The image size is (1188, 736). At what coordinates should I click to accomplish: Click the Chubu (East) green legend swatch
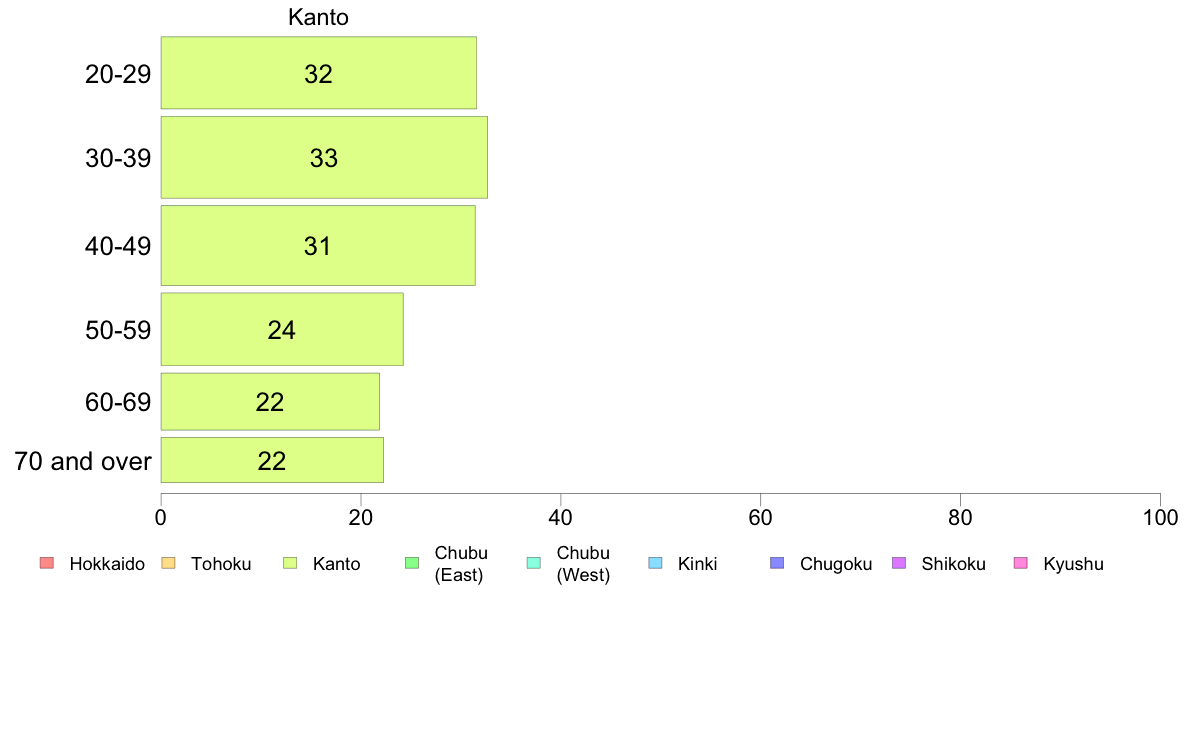412,562
